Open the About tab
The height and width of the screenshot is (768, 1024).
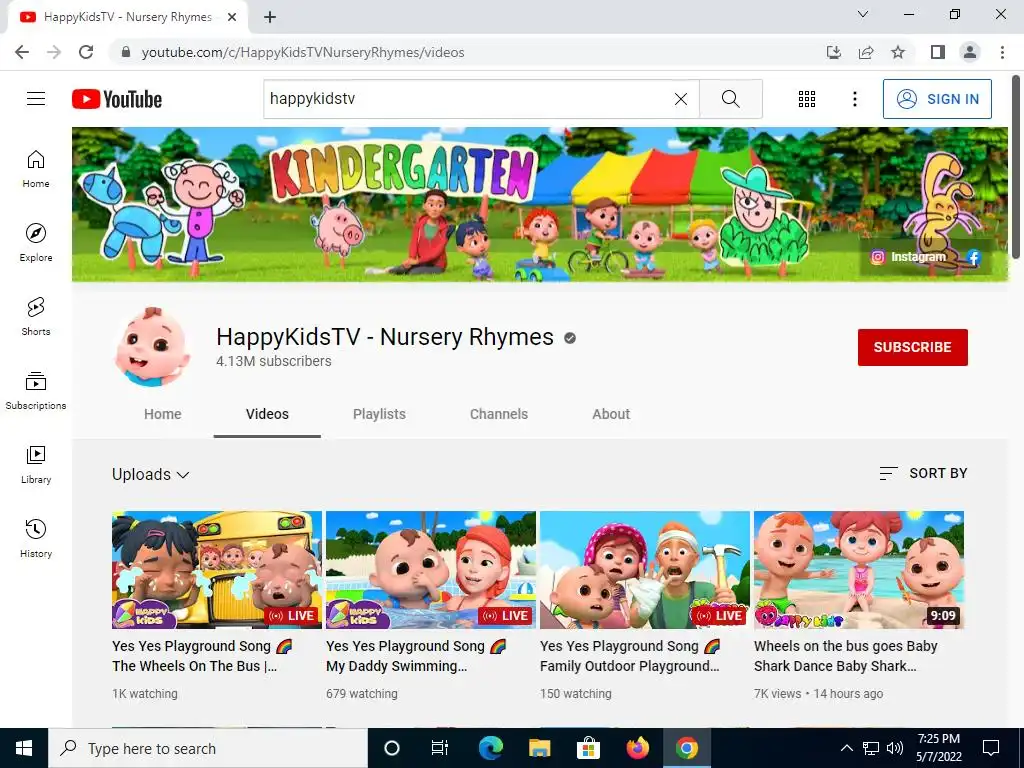pyautogui.click(x=611, y=414)
